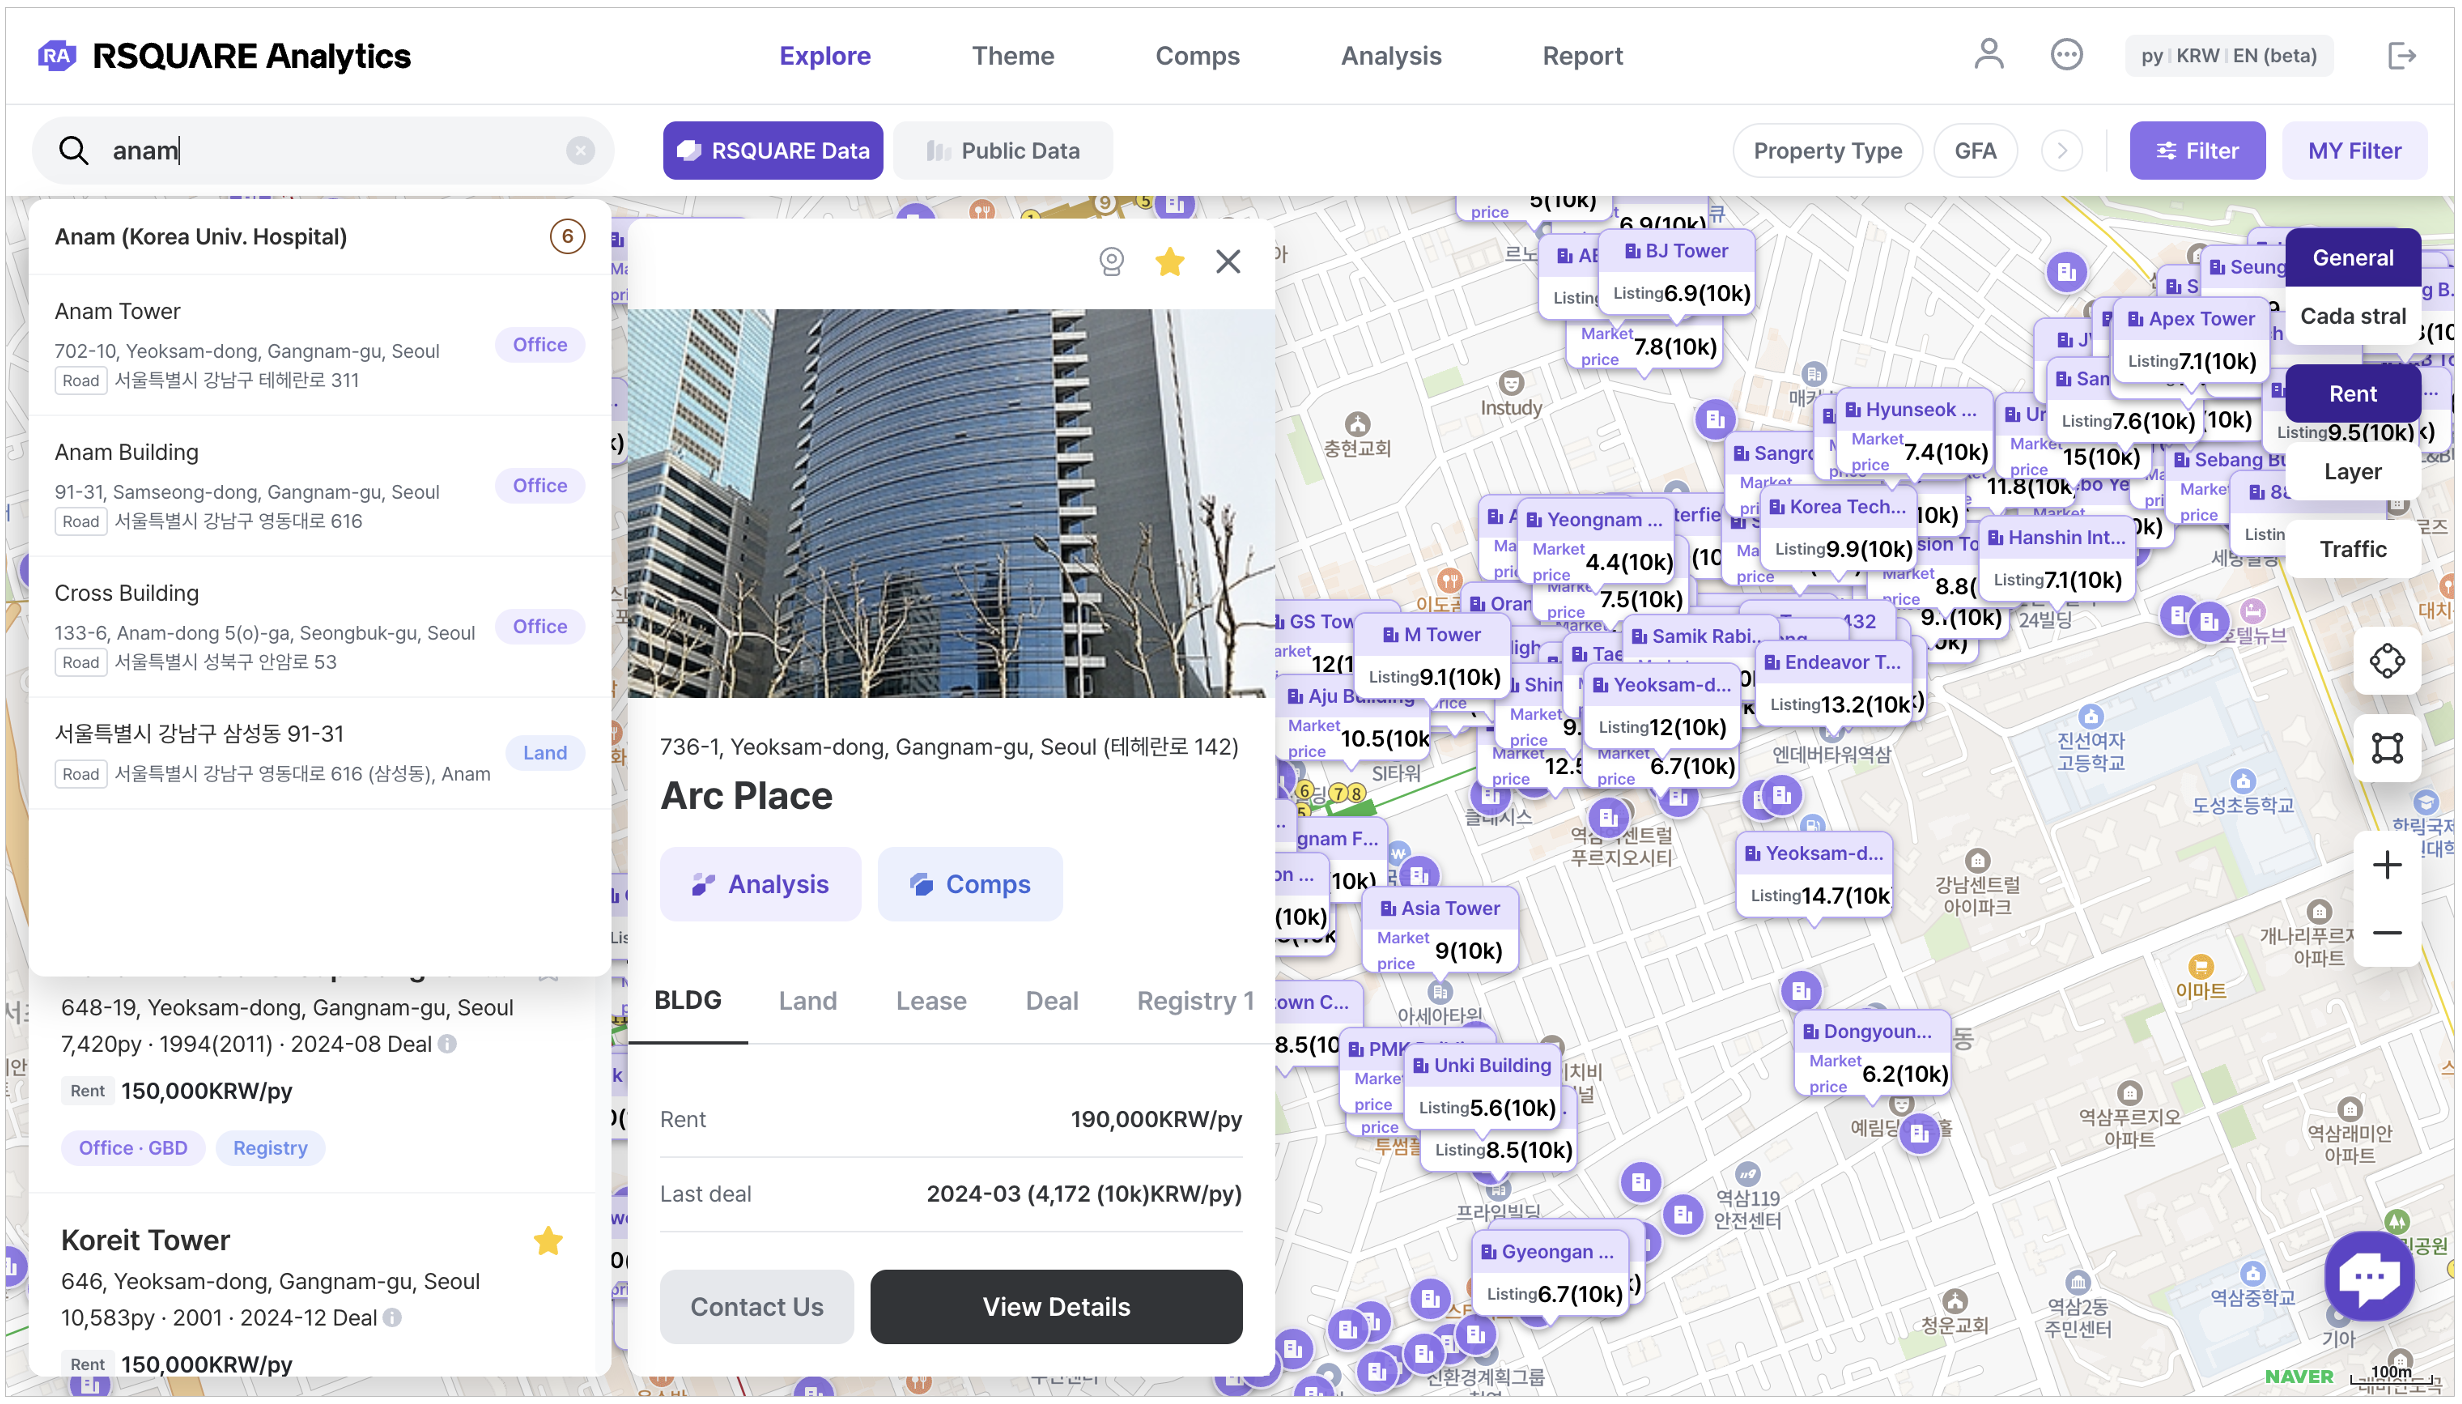
Task: Click the Contact Us button
Action: click(757, 1307)
